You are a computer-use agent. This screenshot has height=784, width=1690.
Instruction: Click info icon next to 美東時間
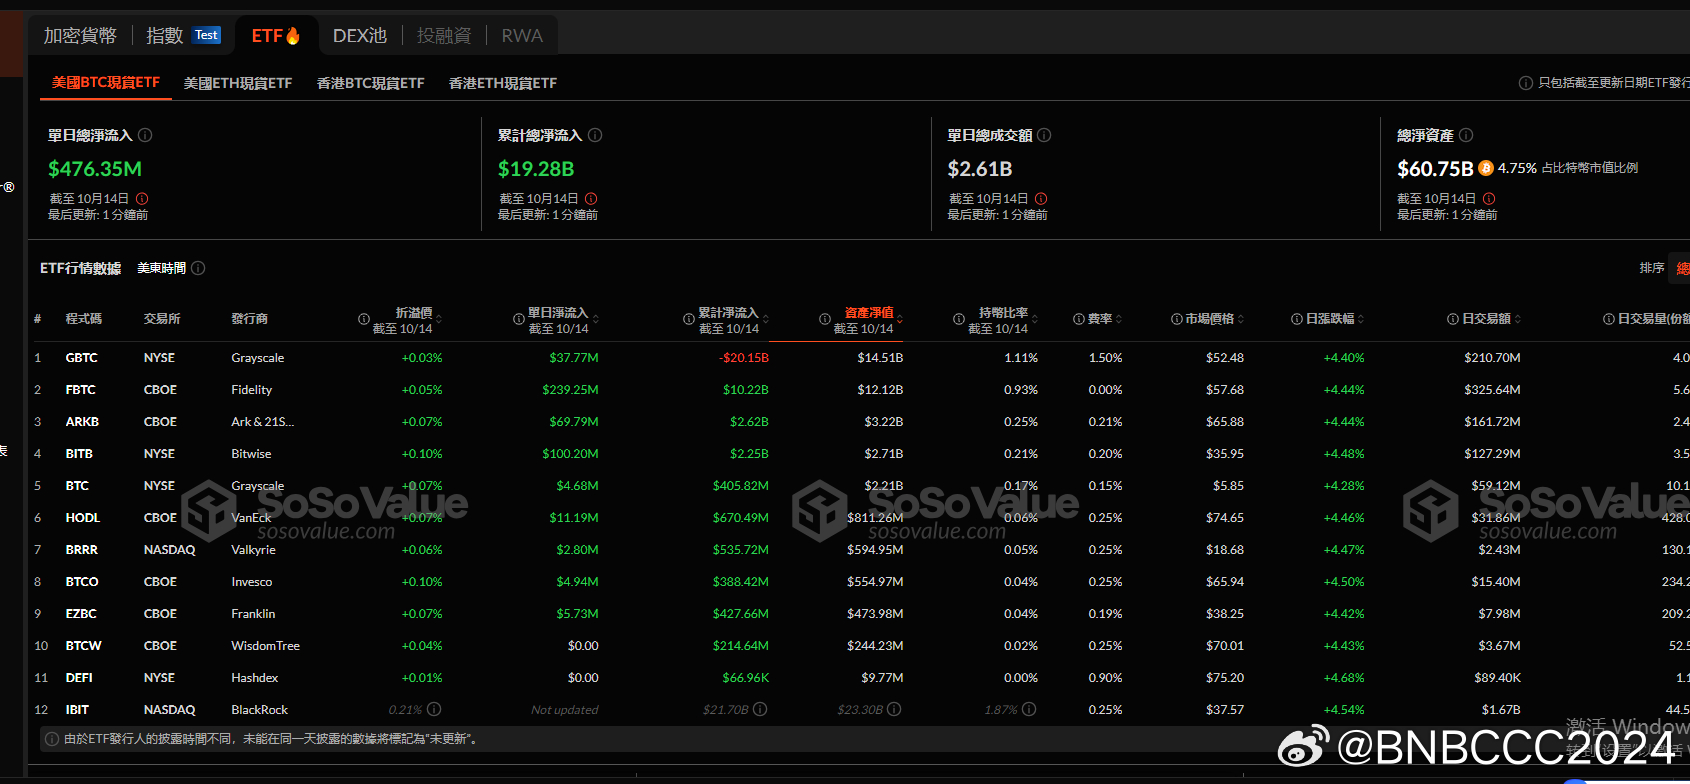pyautogui.click(x=198, y=268)
